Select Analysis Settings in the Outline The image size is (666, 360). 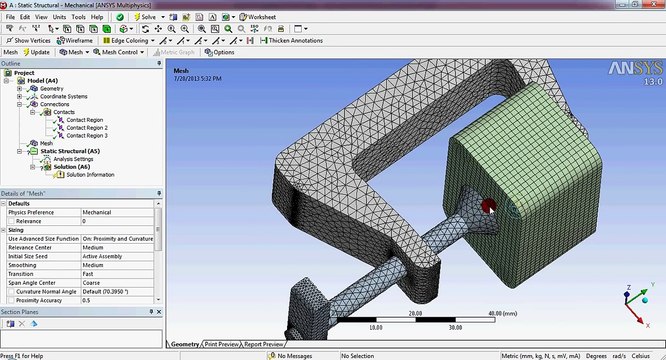tap(73, 159)
